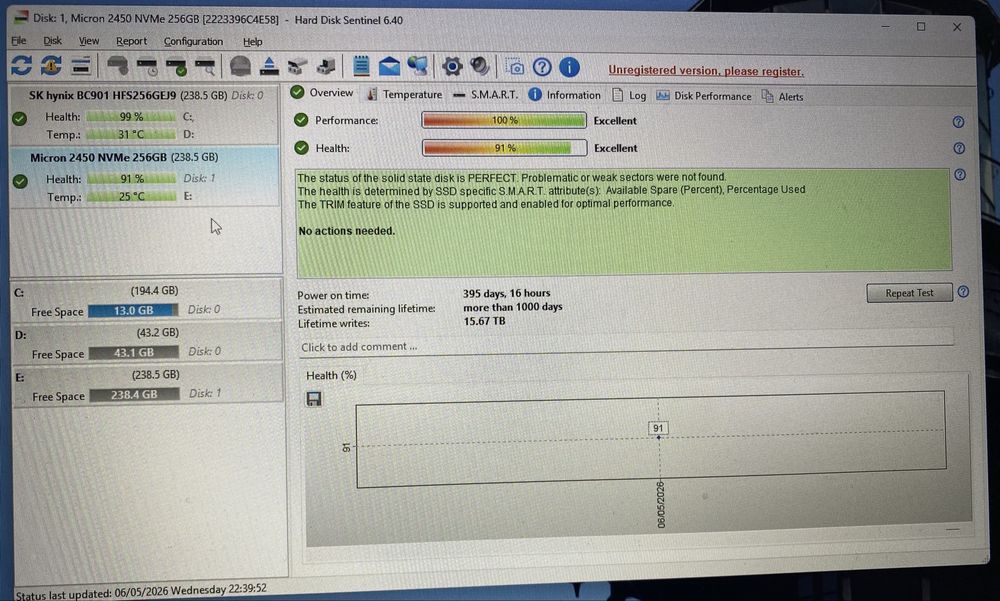Select the Overview tab
Viewport: 1000px width, 601px height.
click(x=322, y=93)
